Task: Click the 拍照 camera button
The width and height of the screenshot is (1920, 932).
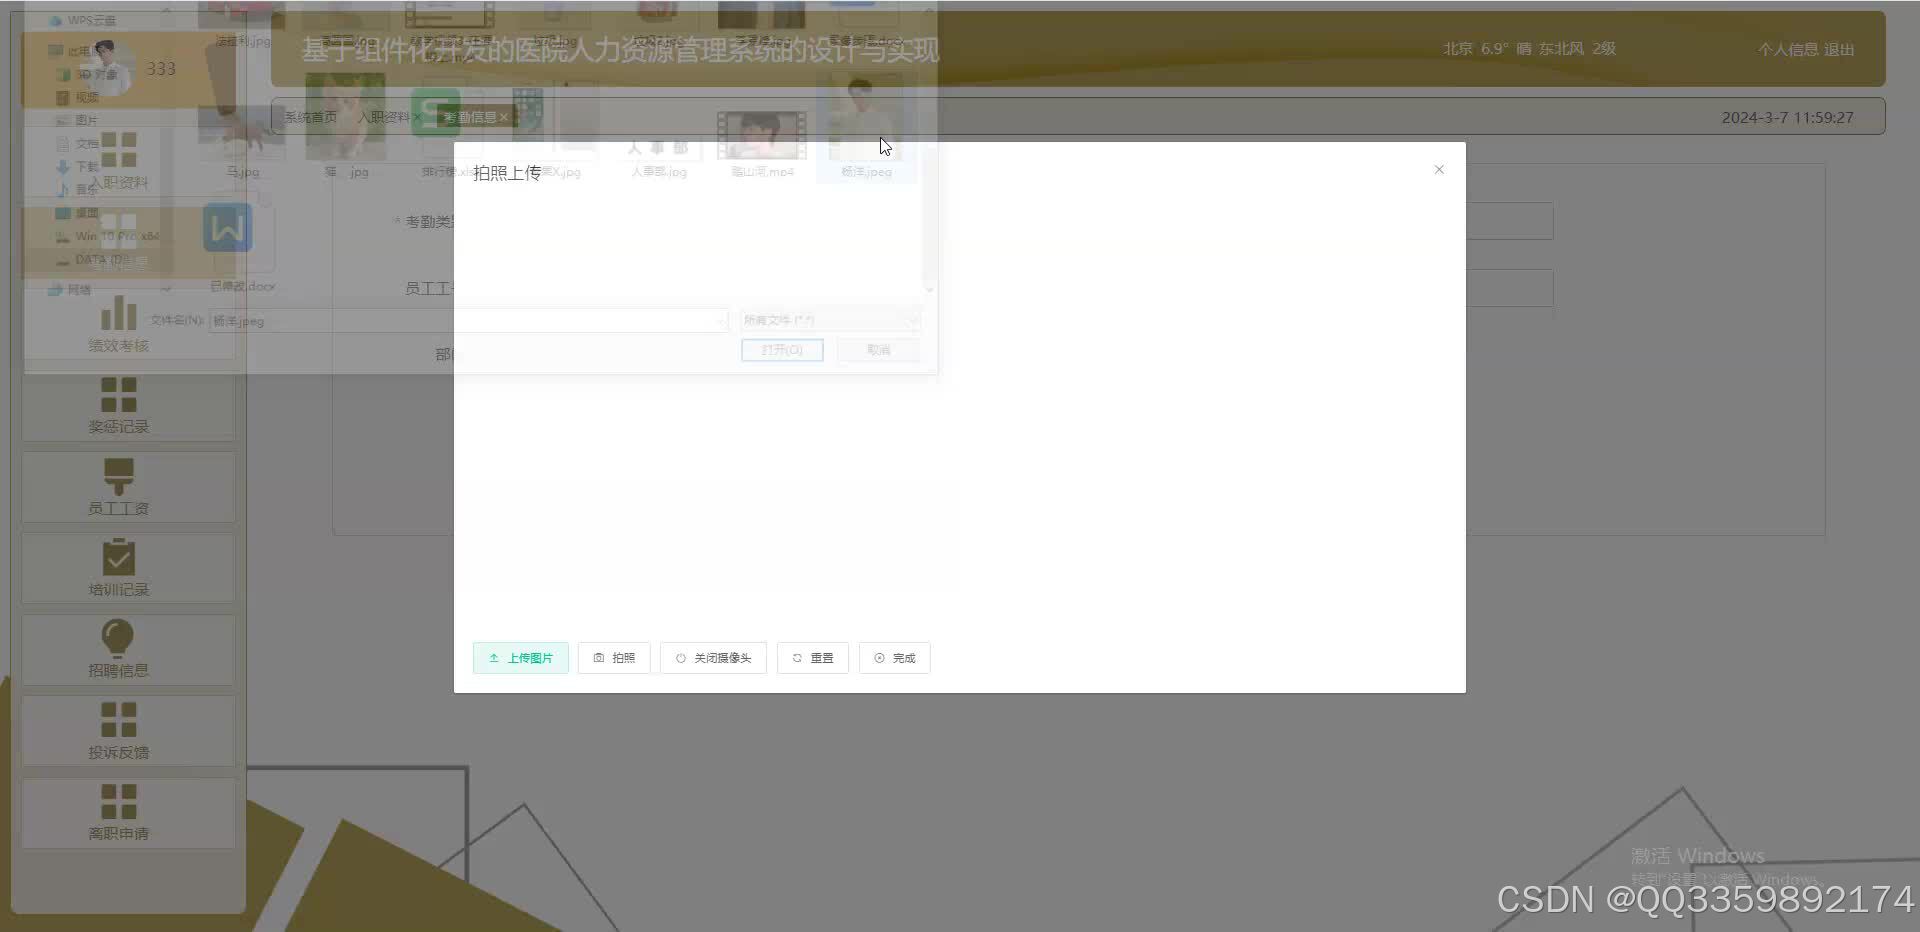Action: (614, 658)
